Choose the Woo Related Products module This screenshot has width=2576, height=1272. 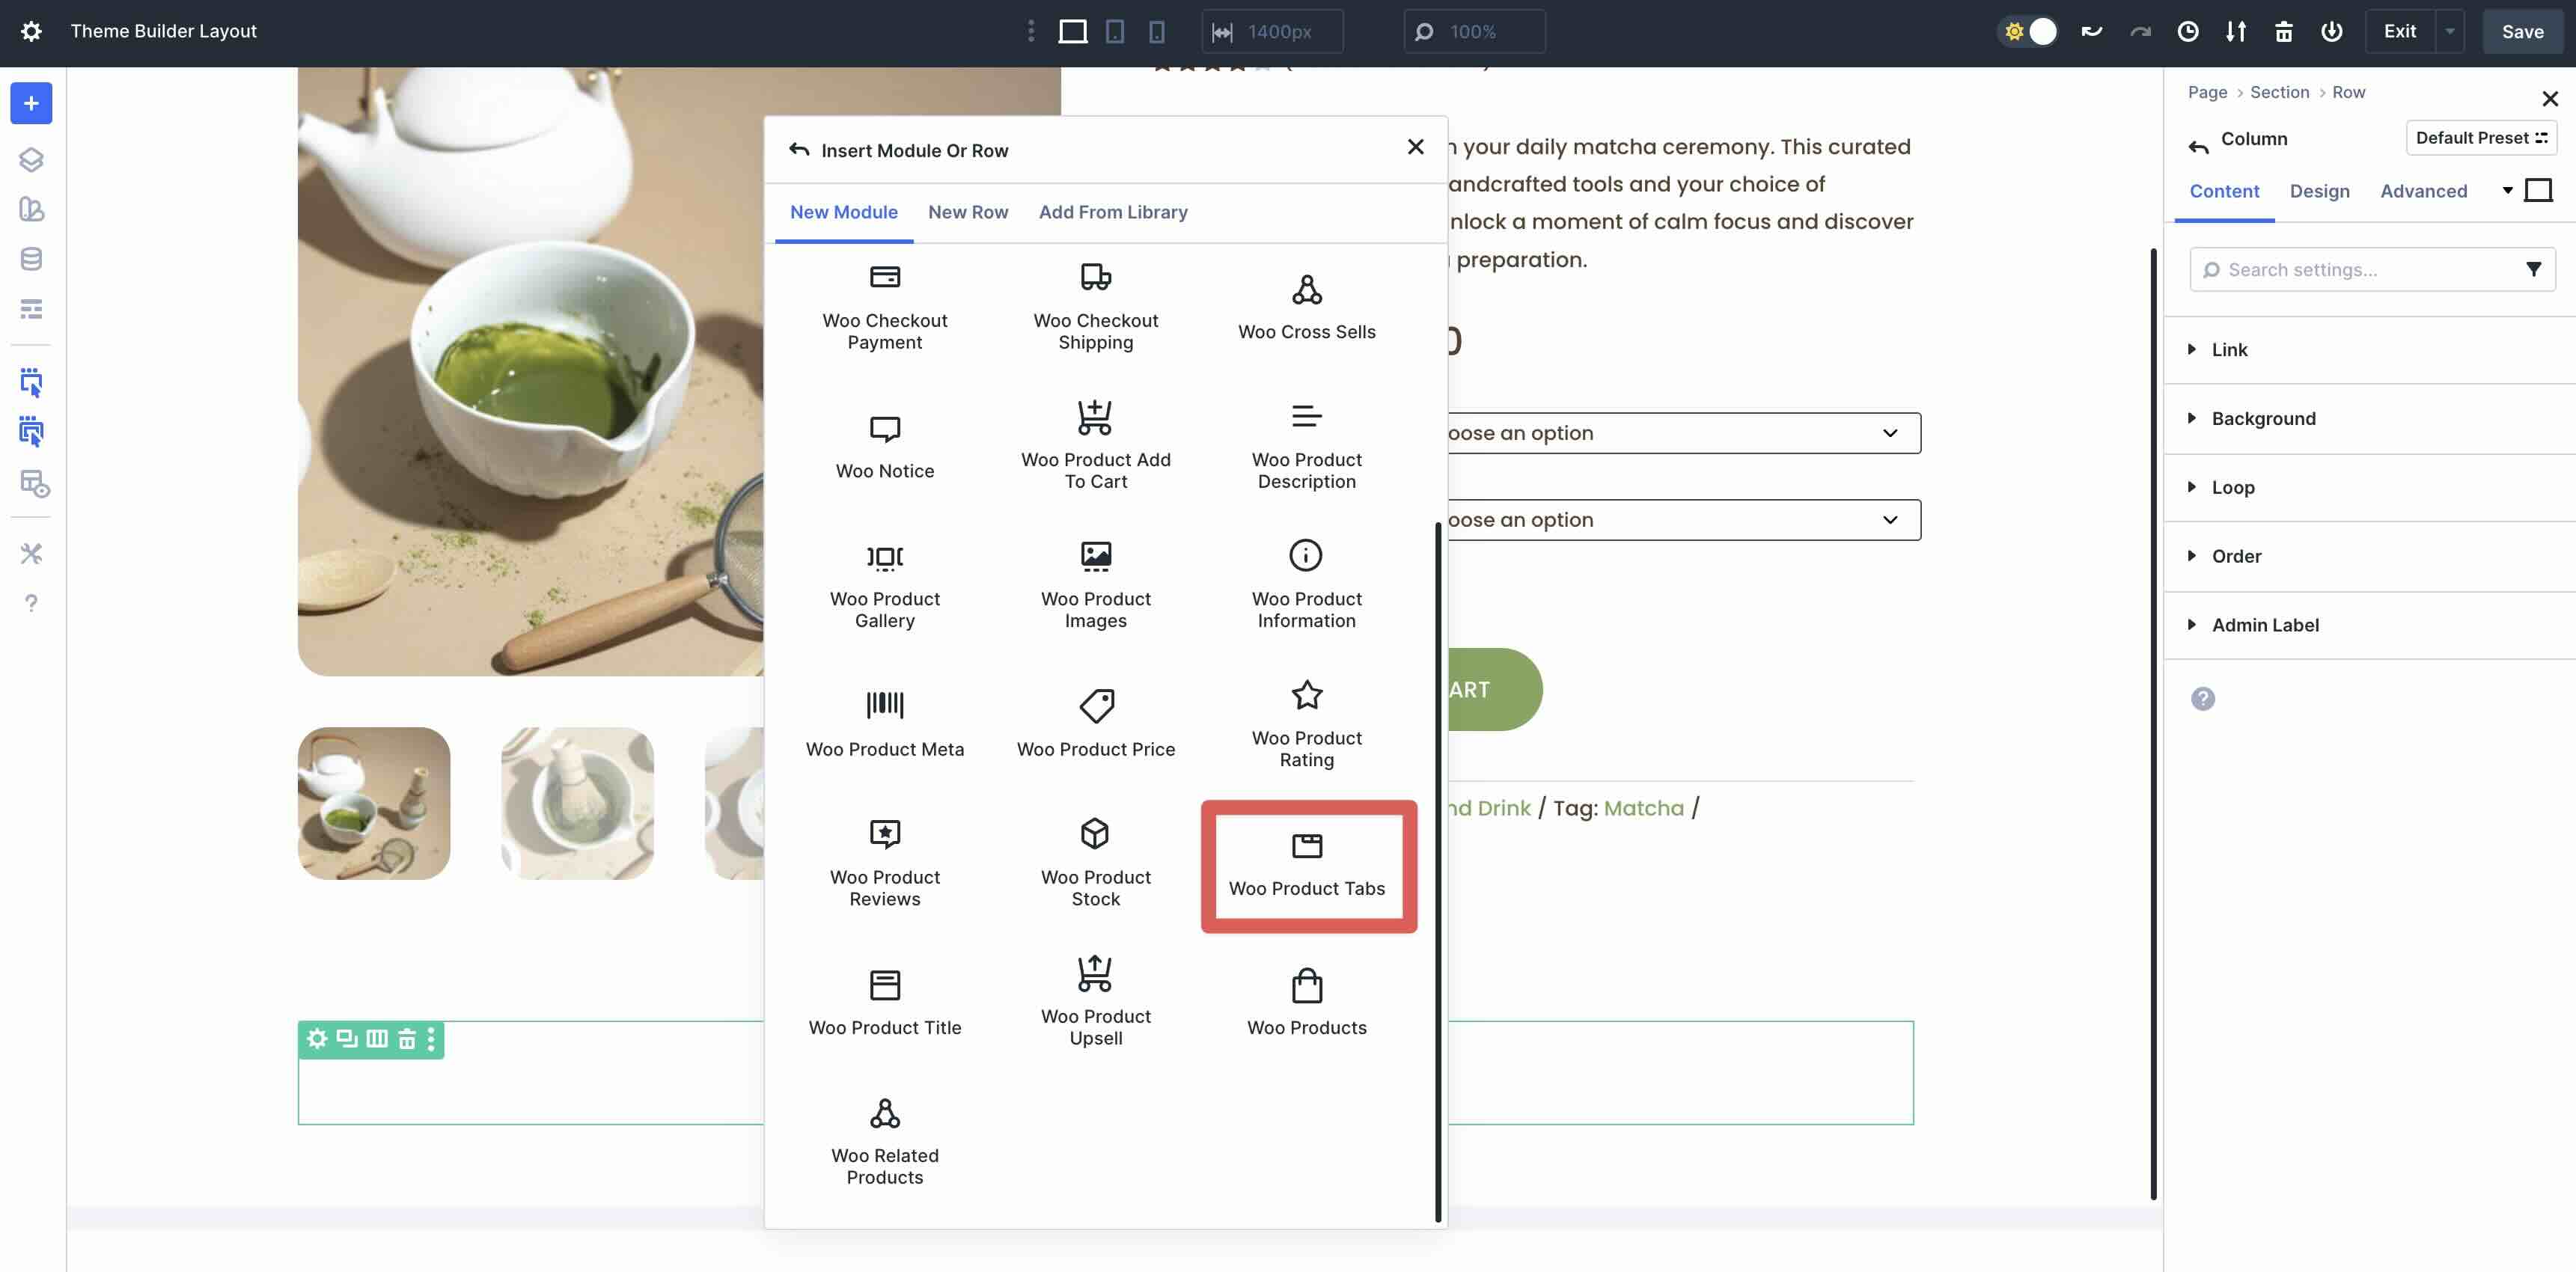pos(884,1140)
